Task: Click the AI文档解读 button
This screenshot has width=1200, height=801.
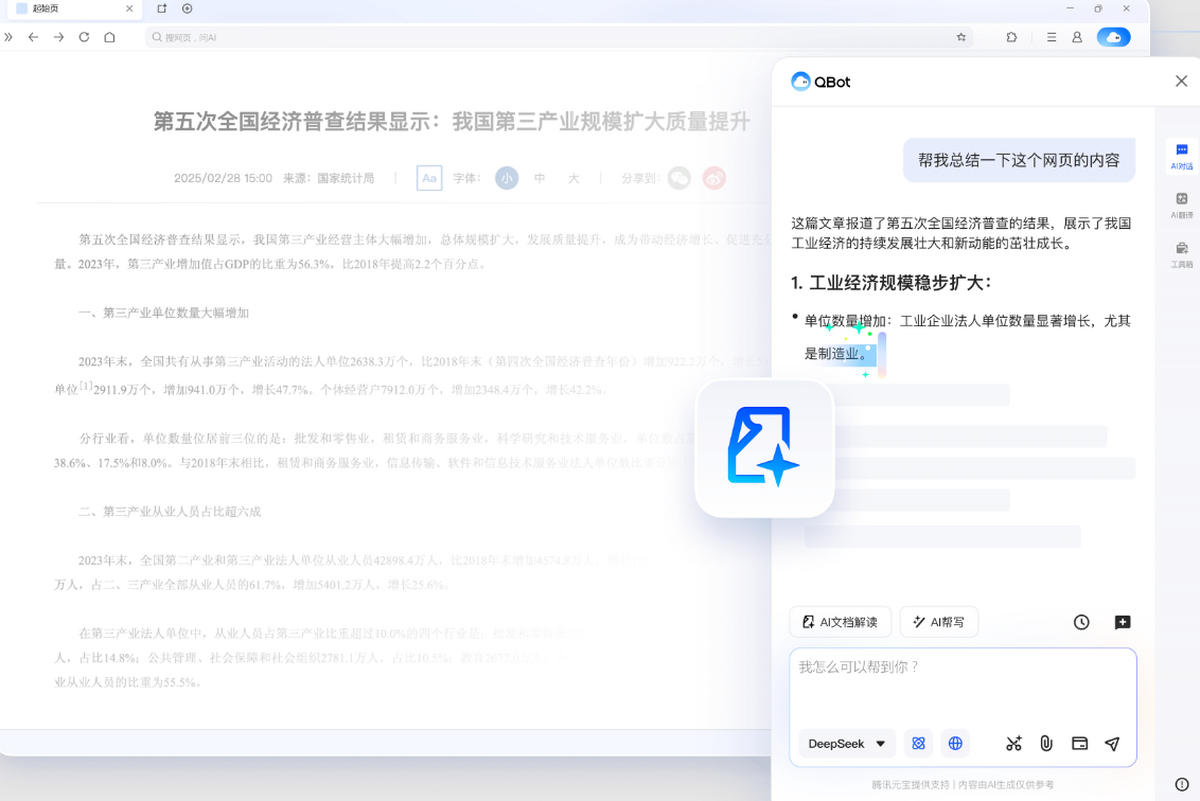Action: [840, 622]
